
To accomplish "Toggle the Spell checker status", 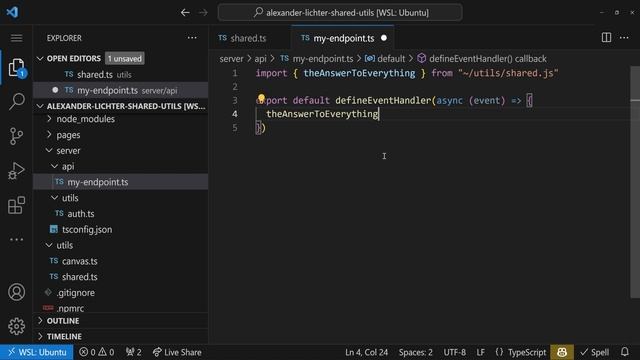I will (x=595, y=352).
